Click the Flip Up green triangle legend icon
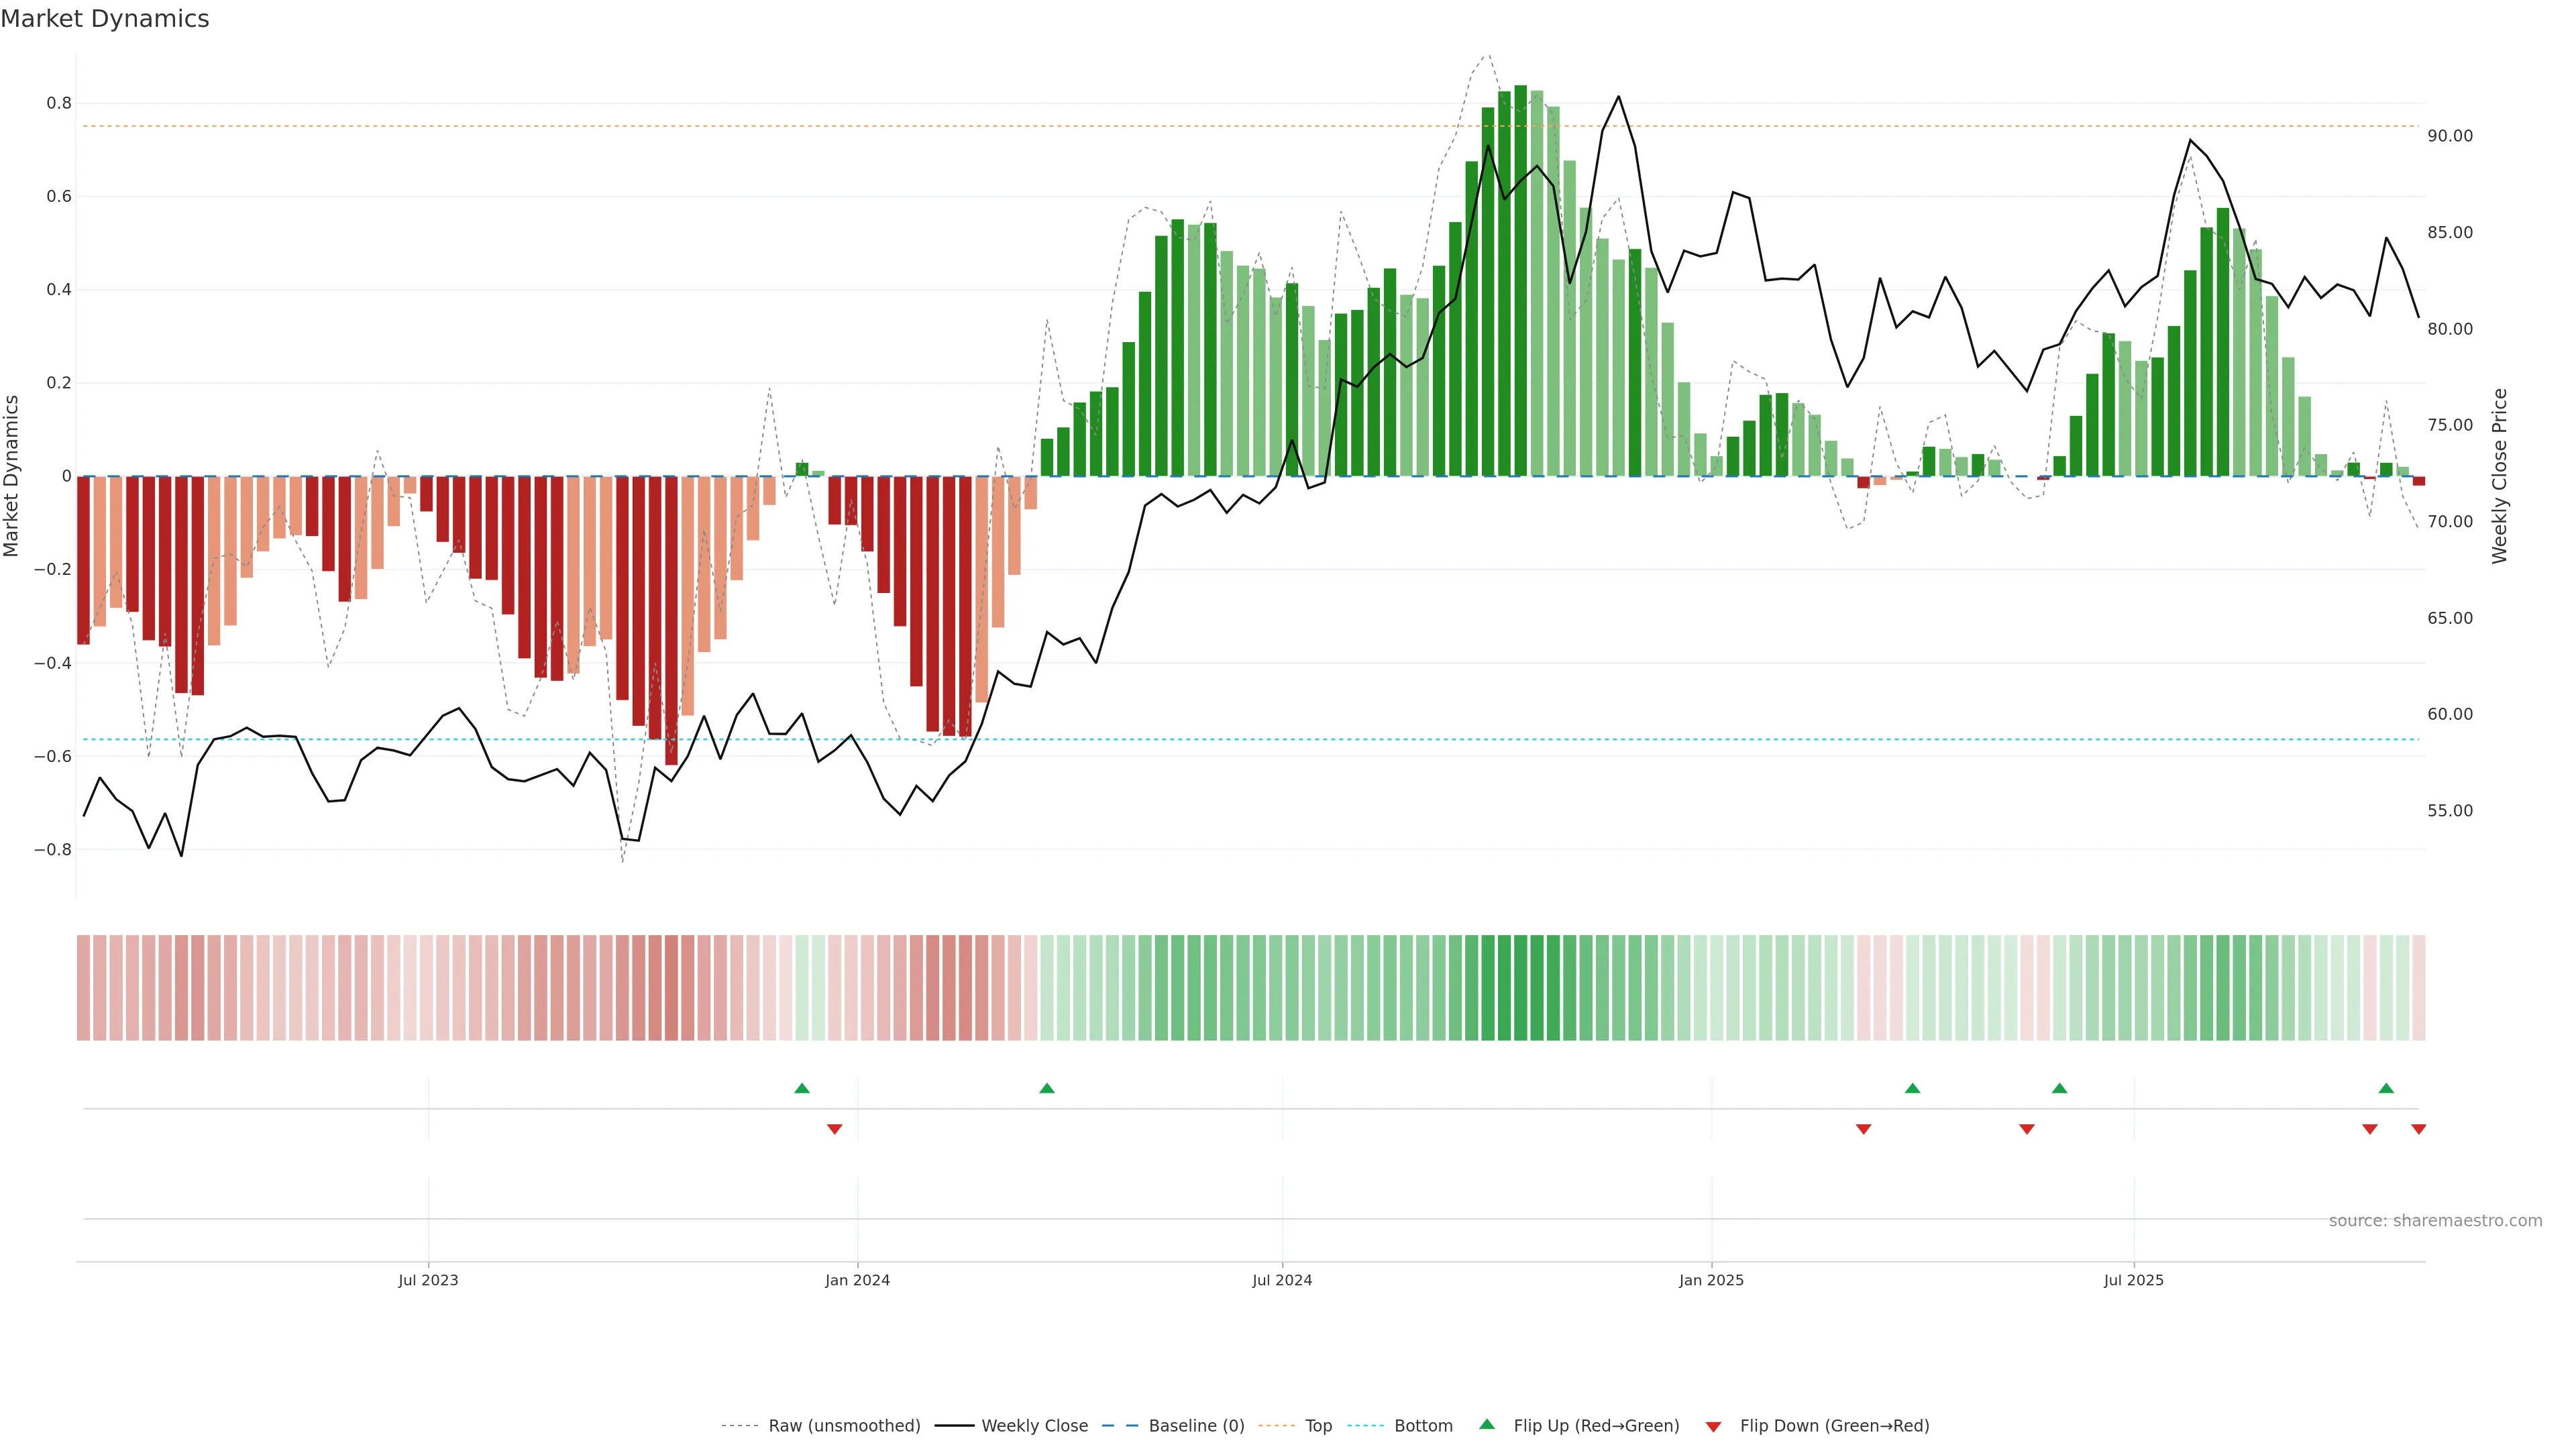Screen dimensions: 2576x1449 tap(1487, 1424)
